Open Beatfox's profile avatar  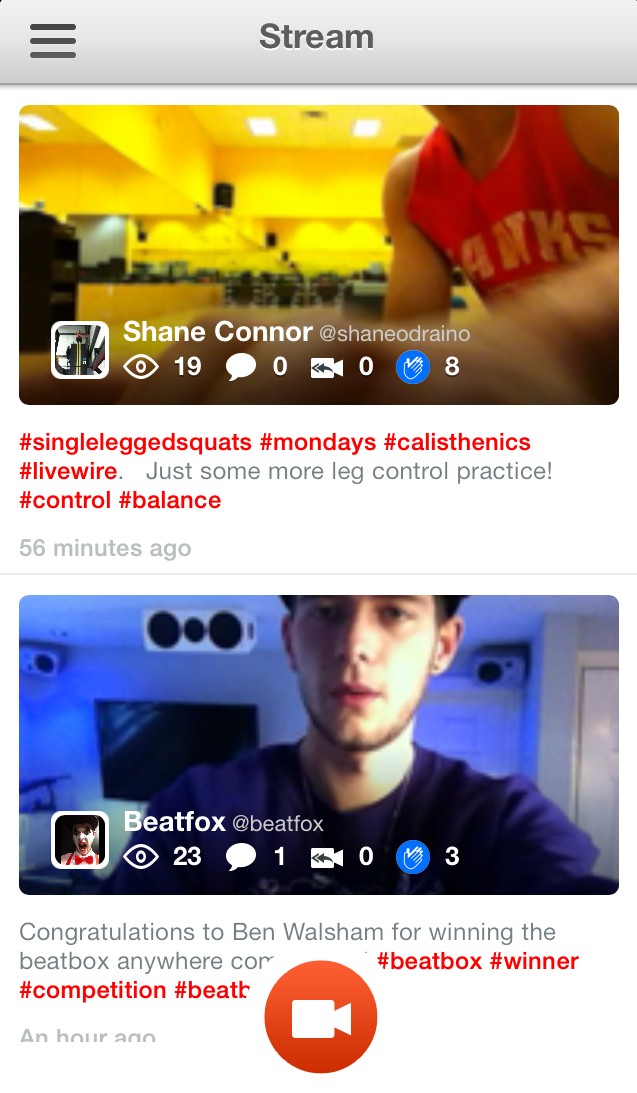(80, 840)
